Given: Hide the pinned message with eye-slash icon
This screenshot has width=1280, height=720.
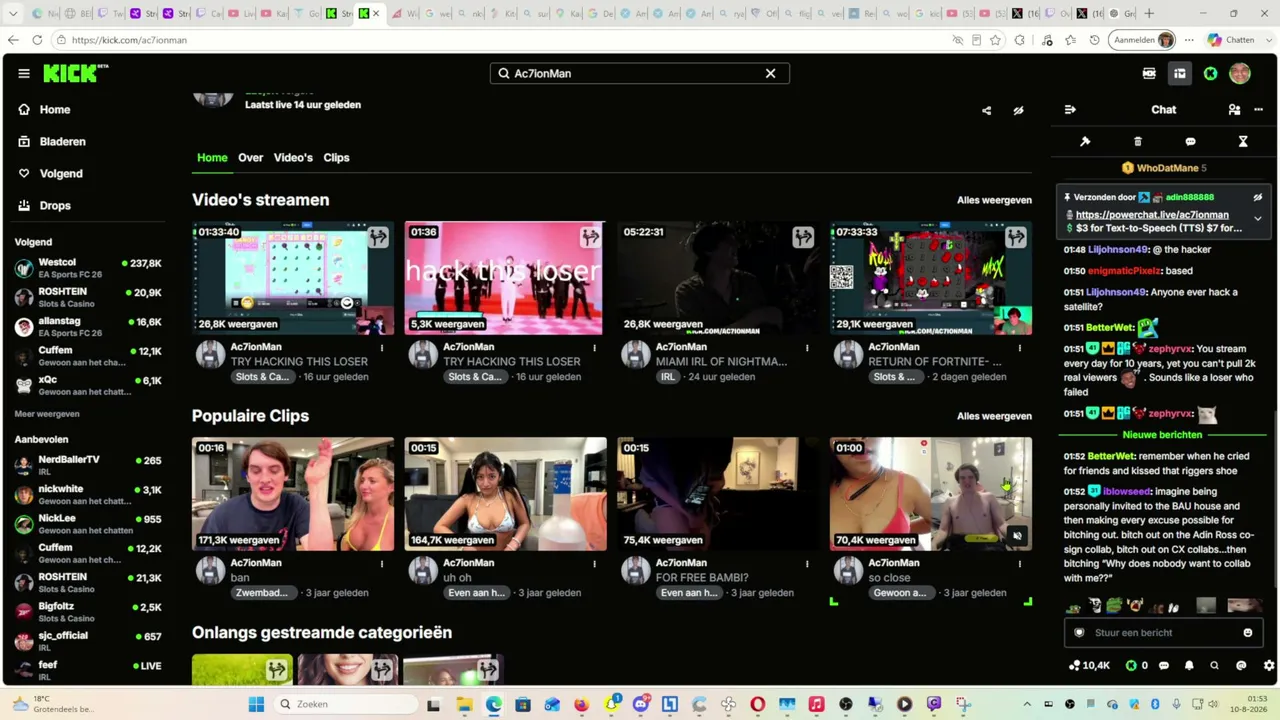Looking at the screenshot, I should tap(1258, 198).
